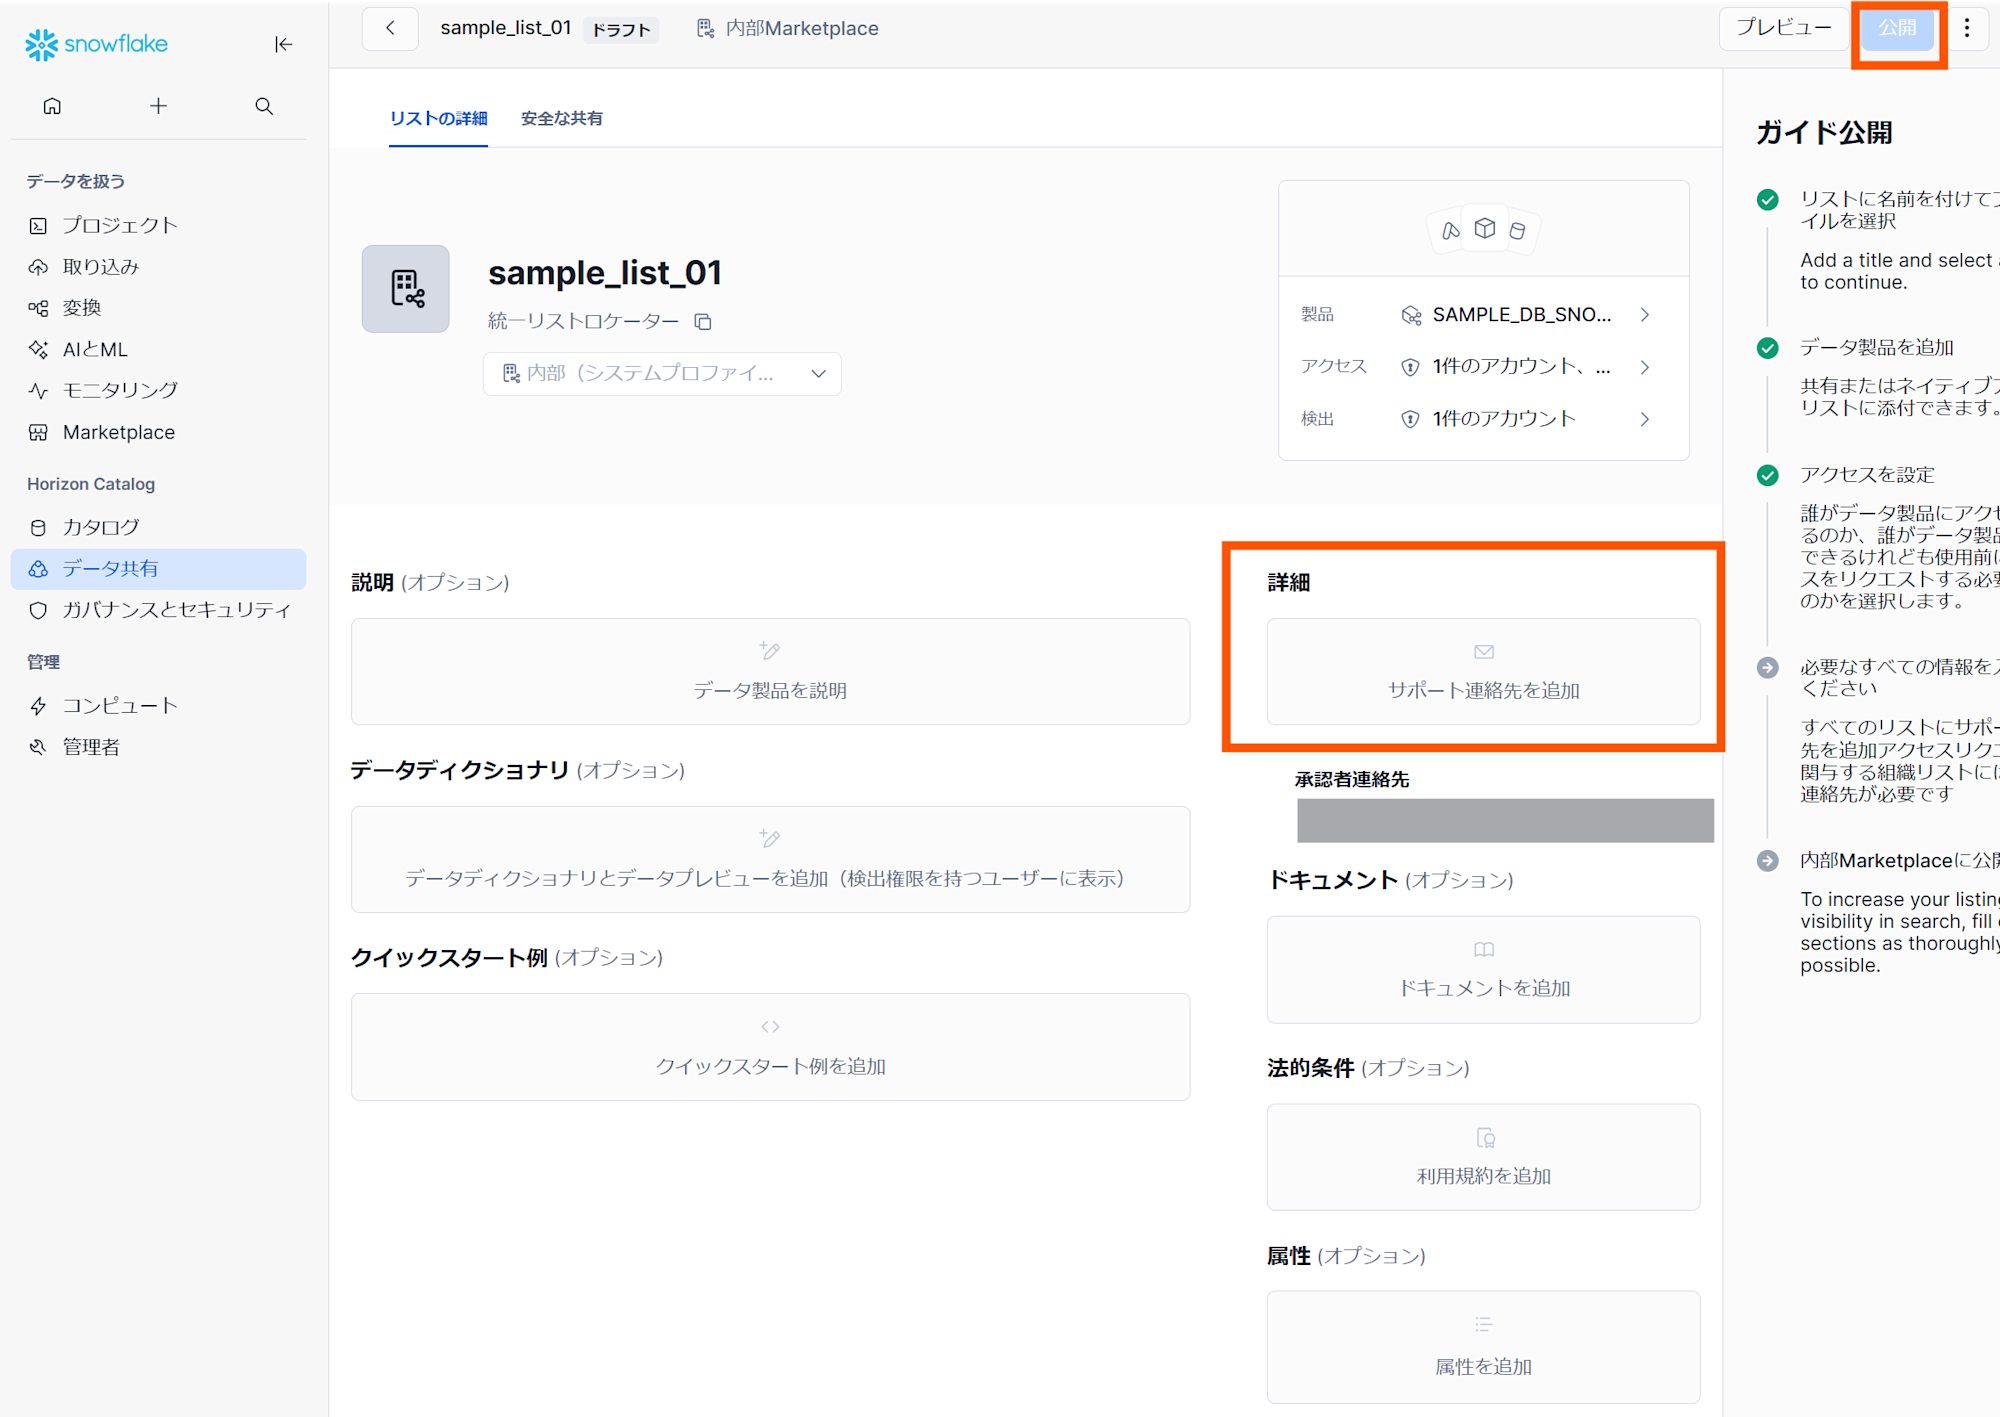This screenshot has width=2000, height=1417.
Task: Click the back arrow next to sample_list_01
Action: [389, 28]
